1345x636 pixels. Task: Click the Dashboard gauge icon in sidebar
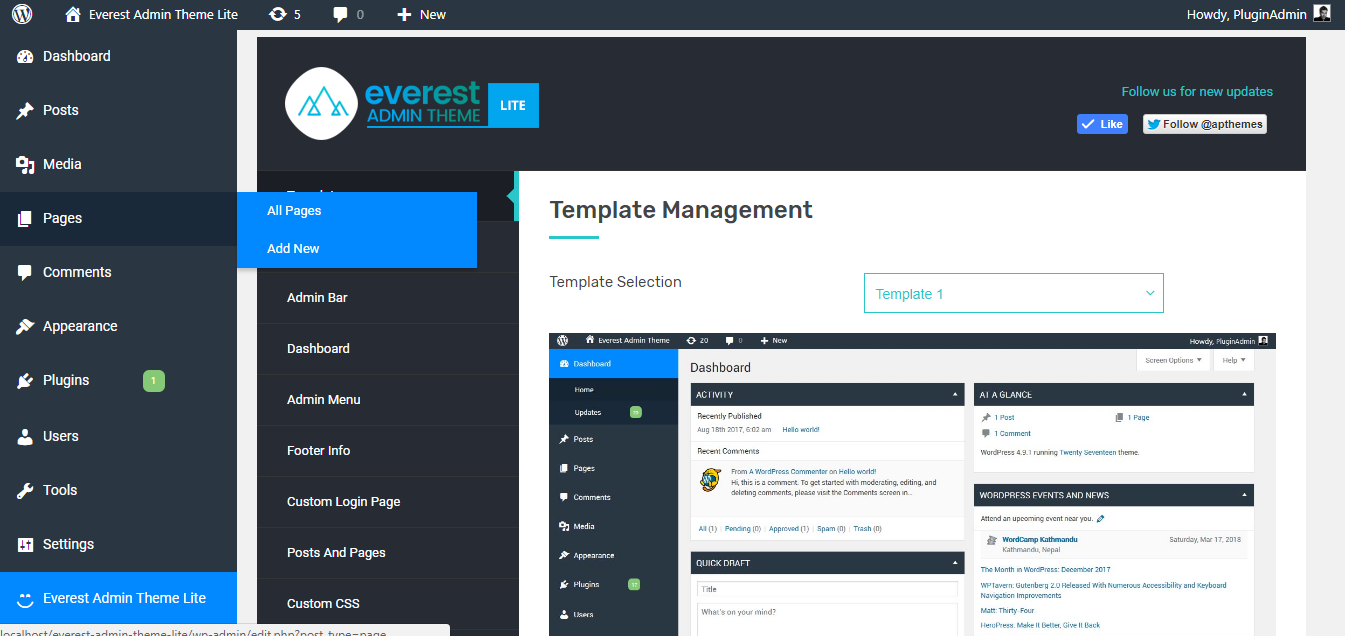(25, 56)
